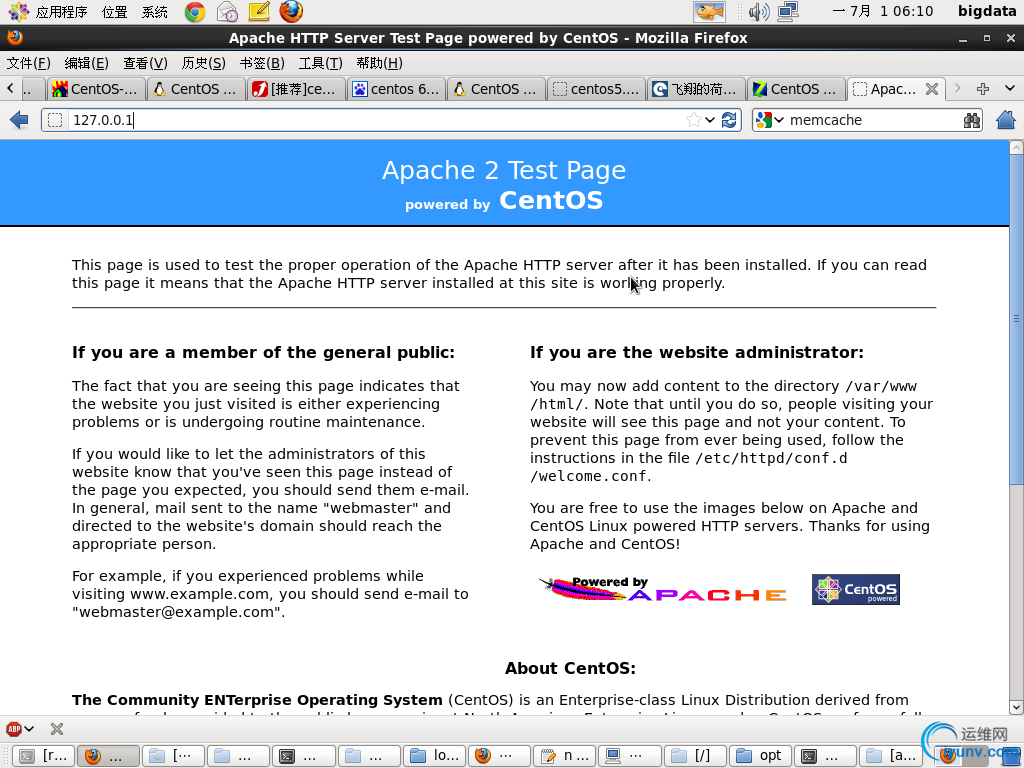Open the address bar history dropdown arrow
This screenshot has height=768, width=1024.
point(710,120)
